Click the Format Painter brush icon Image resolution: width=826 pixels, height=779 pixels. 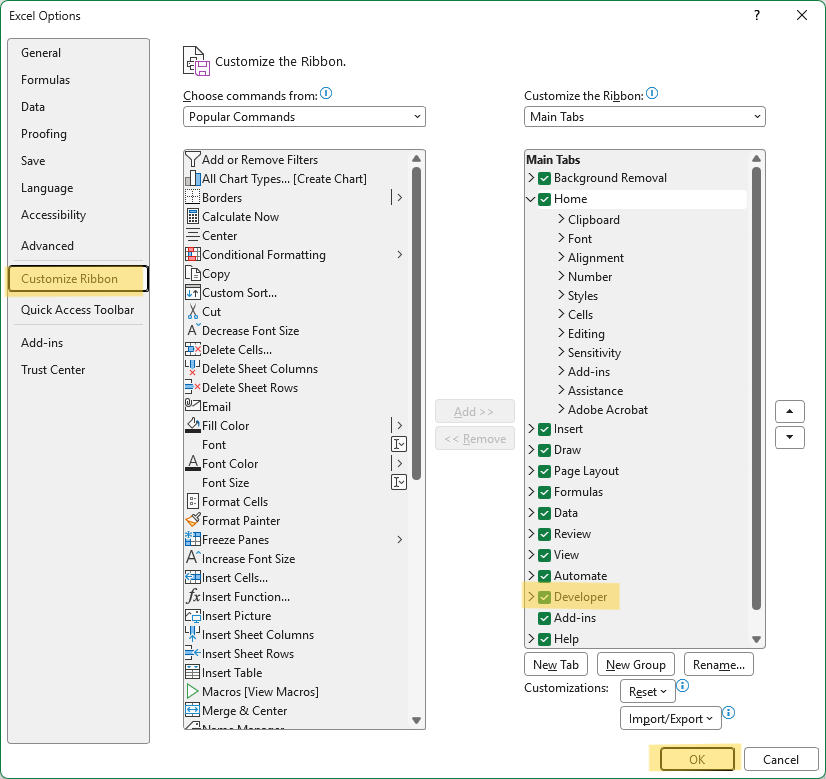[193, 521]
